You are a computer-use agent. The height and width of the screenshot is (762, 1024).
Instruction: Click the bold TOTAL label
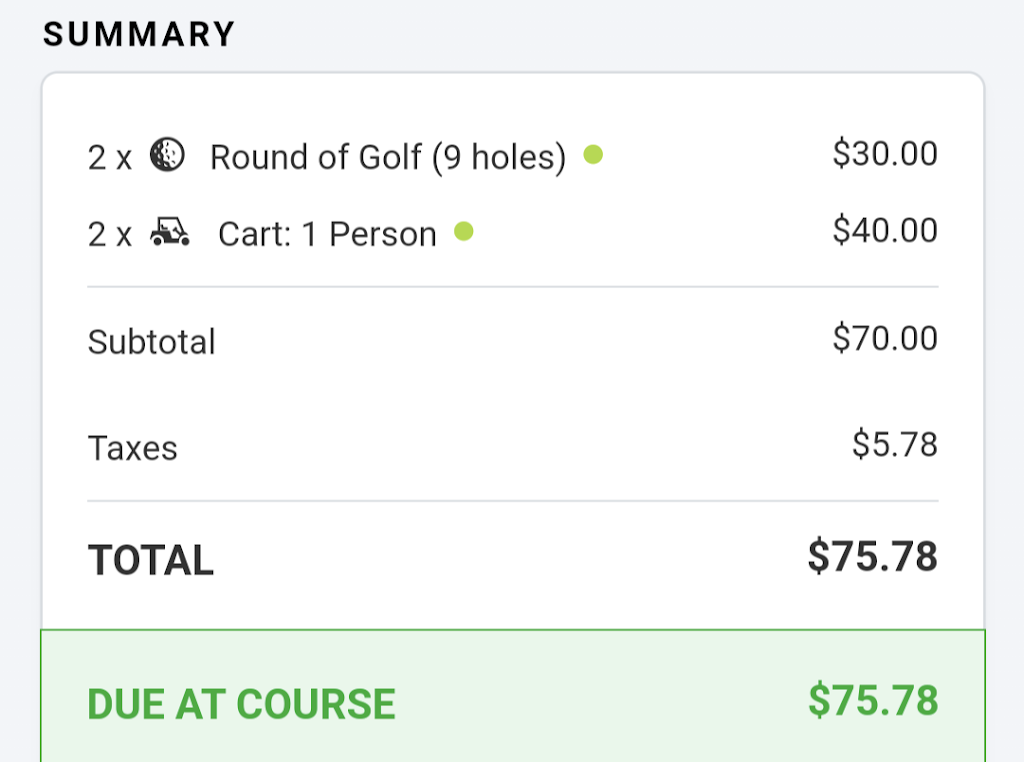[x=151, y=560]
